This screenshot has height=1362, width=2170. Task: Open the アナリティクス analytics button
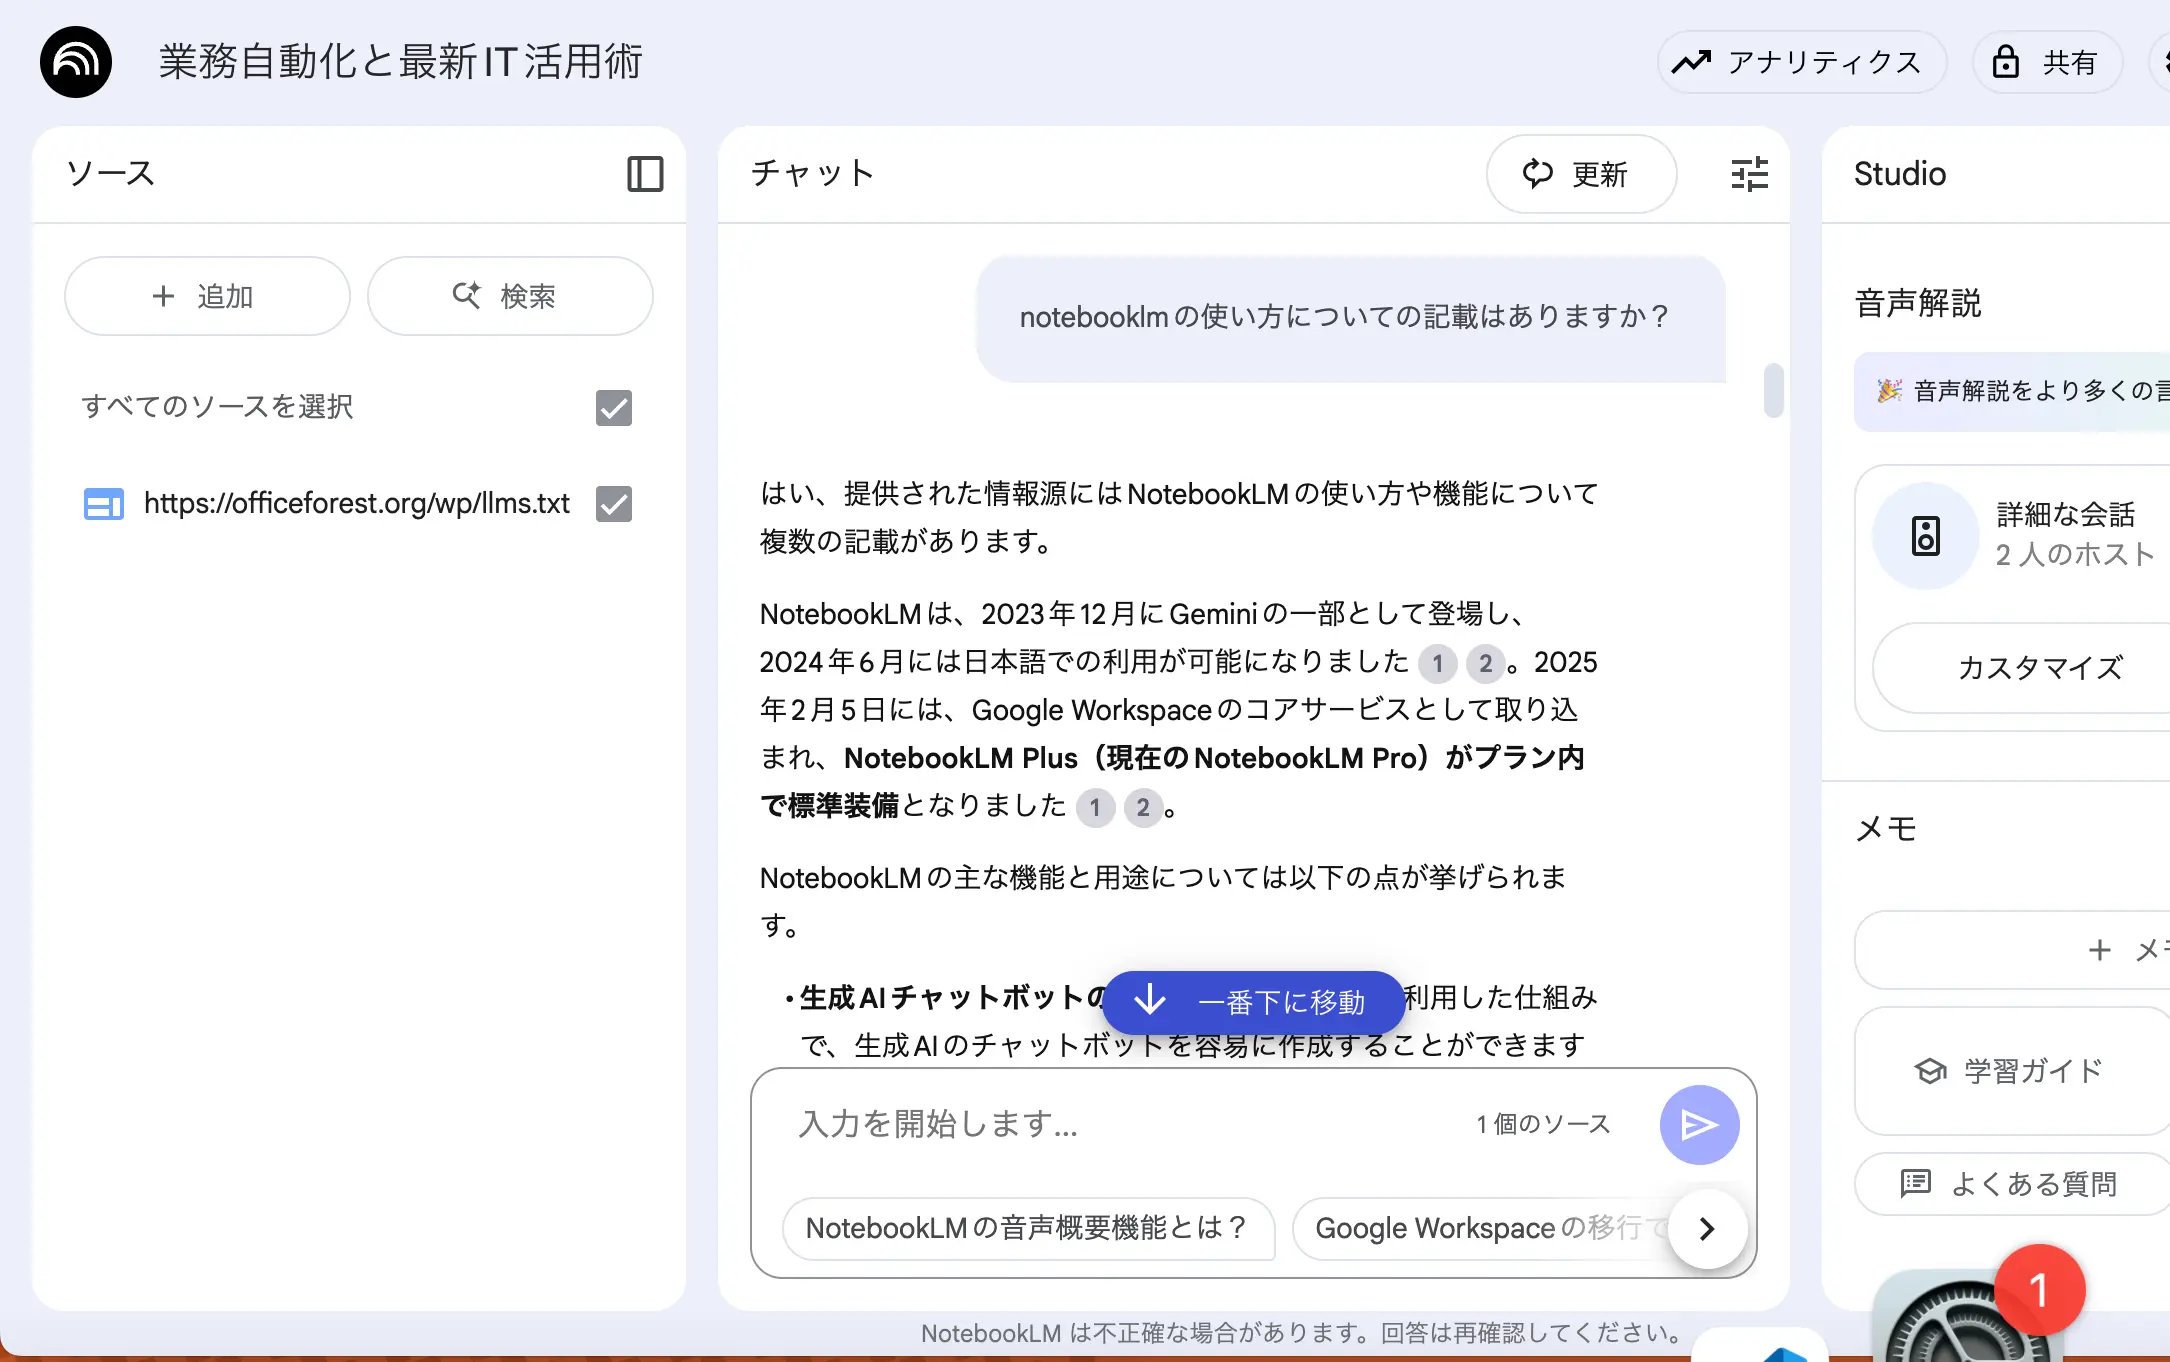1802,62
